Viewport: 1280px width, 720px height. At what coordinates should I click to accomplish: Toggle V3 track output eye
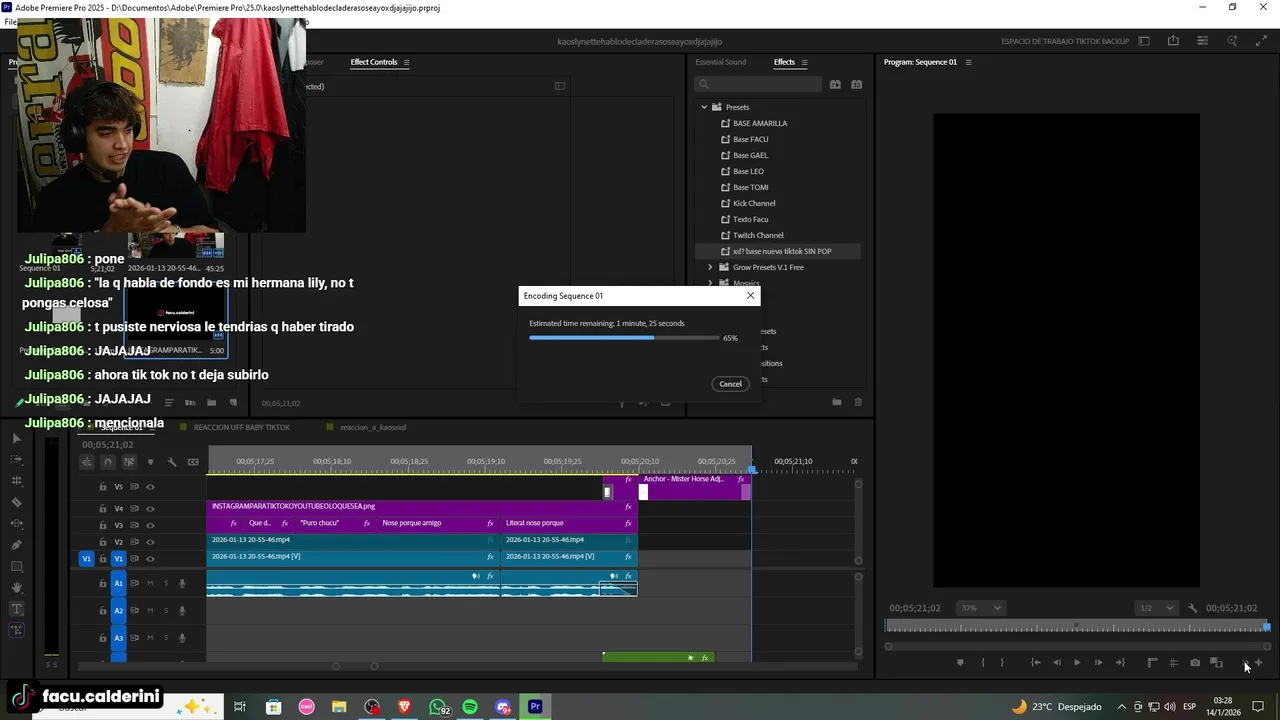tap(150, 525)
